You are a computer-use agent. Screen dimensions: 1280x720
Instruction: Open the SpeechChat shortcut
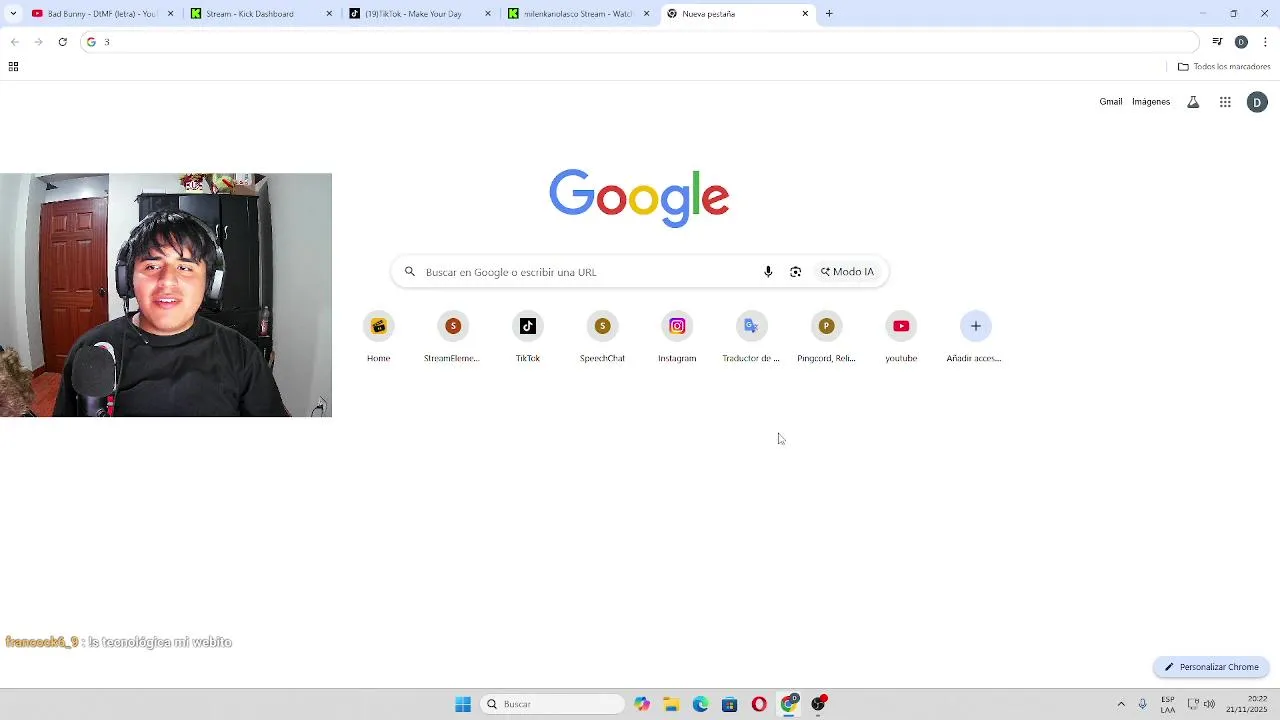[602, 338]
